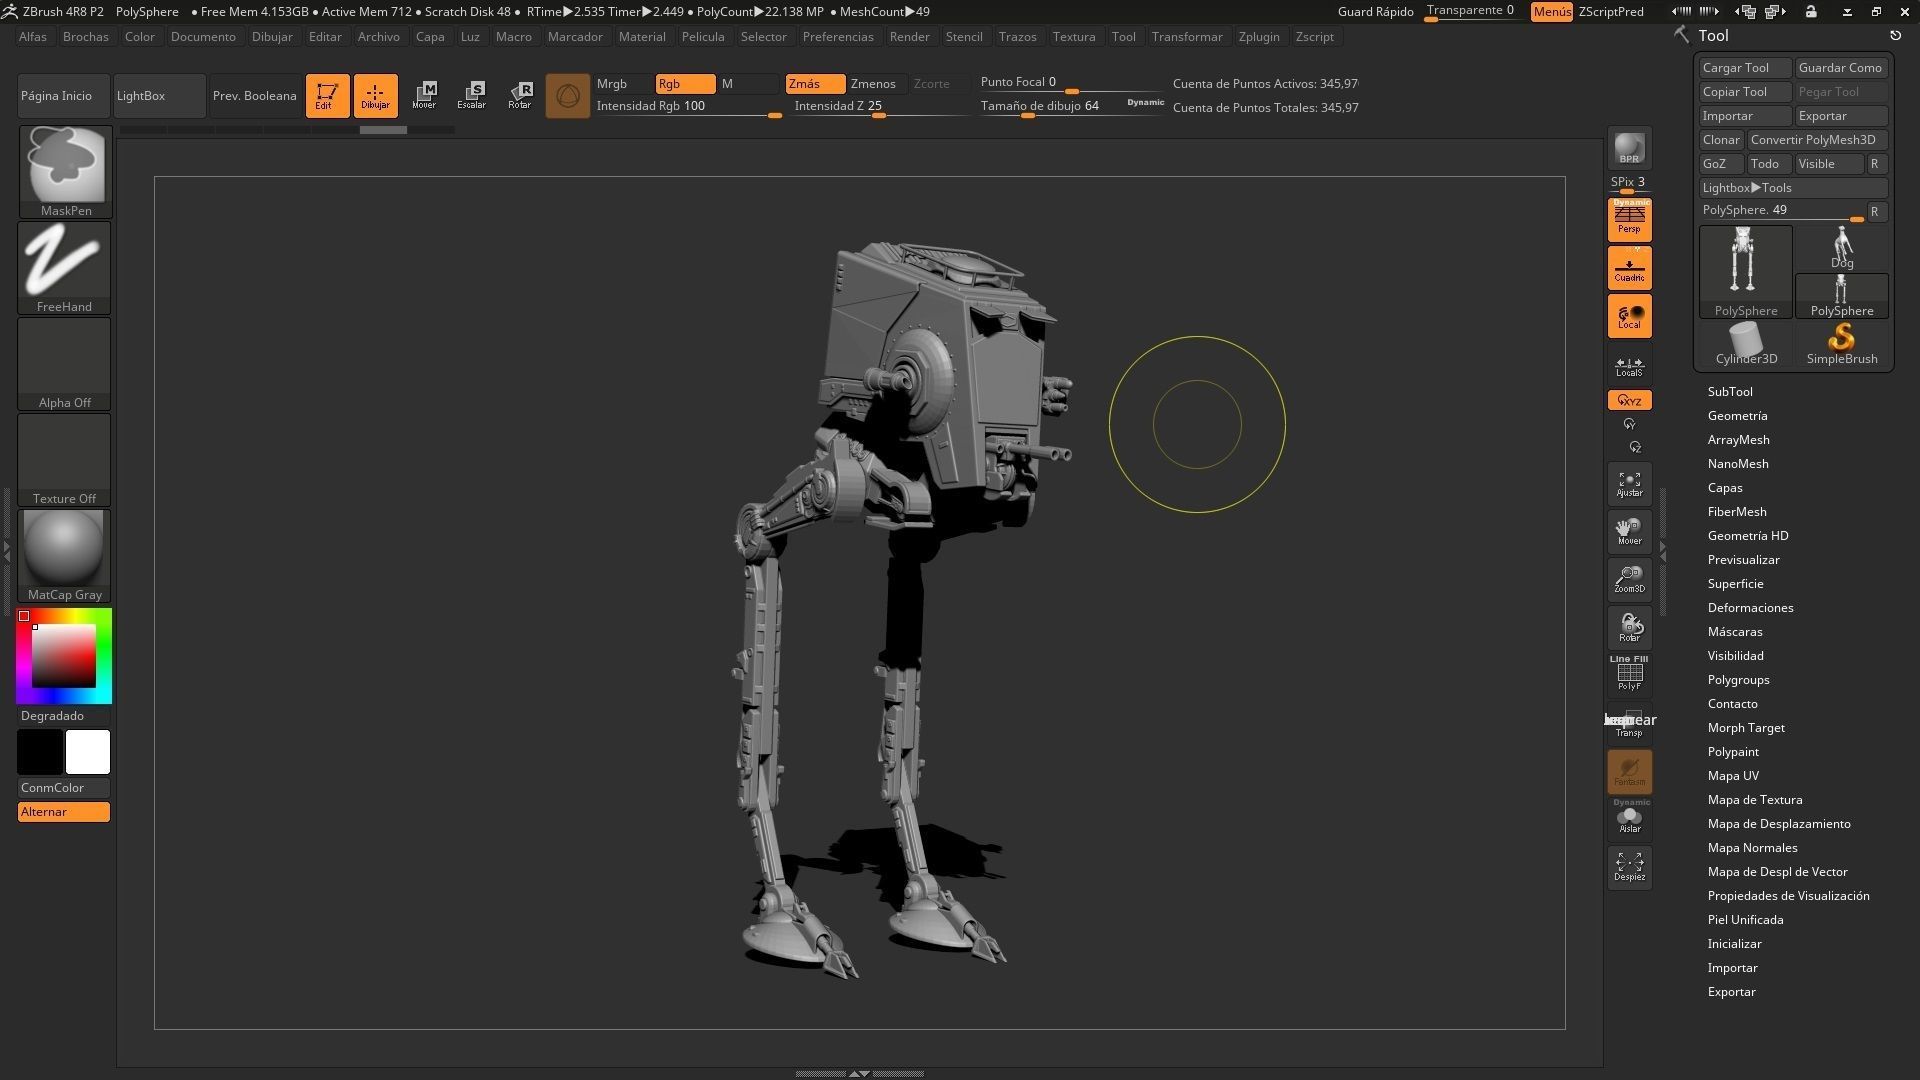The height and width of the screenshot is (1080, 1920).
Task: Click the Alternar color button
Action: pyautogui.click(x=64, y=812)
